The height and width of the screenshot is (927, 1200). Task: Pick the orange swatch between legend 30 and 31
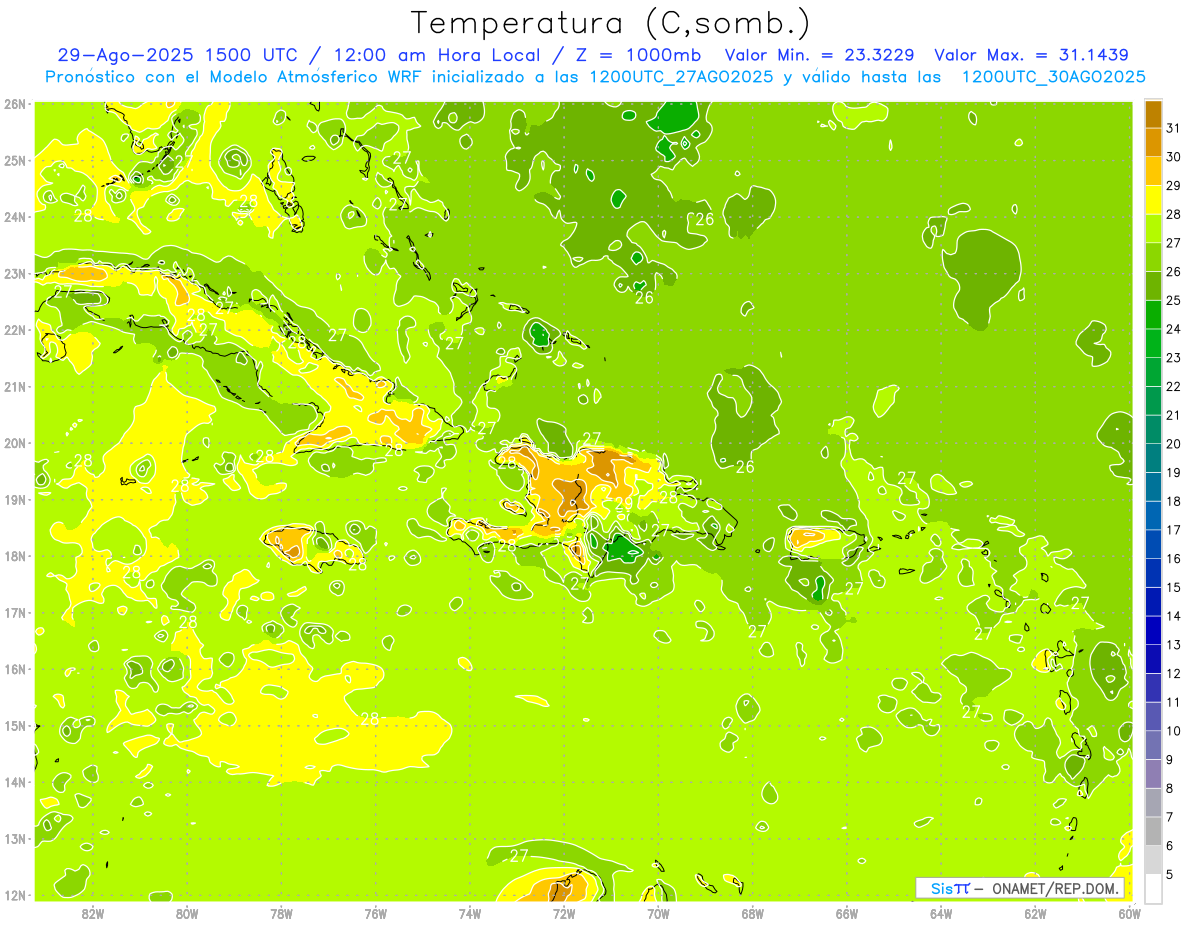point(1153,142)
